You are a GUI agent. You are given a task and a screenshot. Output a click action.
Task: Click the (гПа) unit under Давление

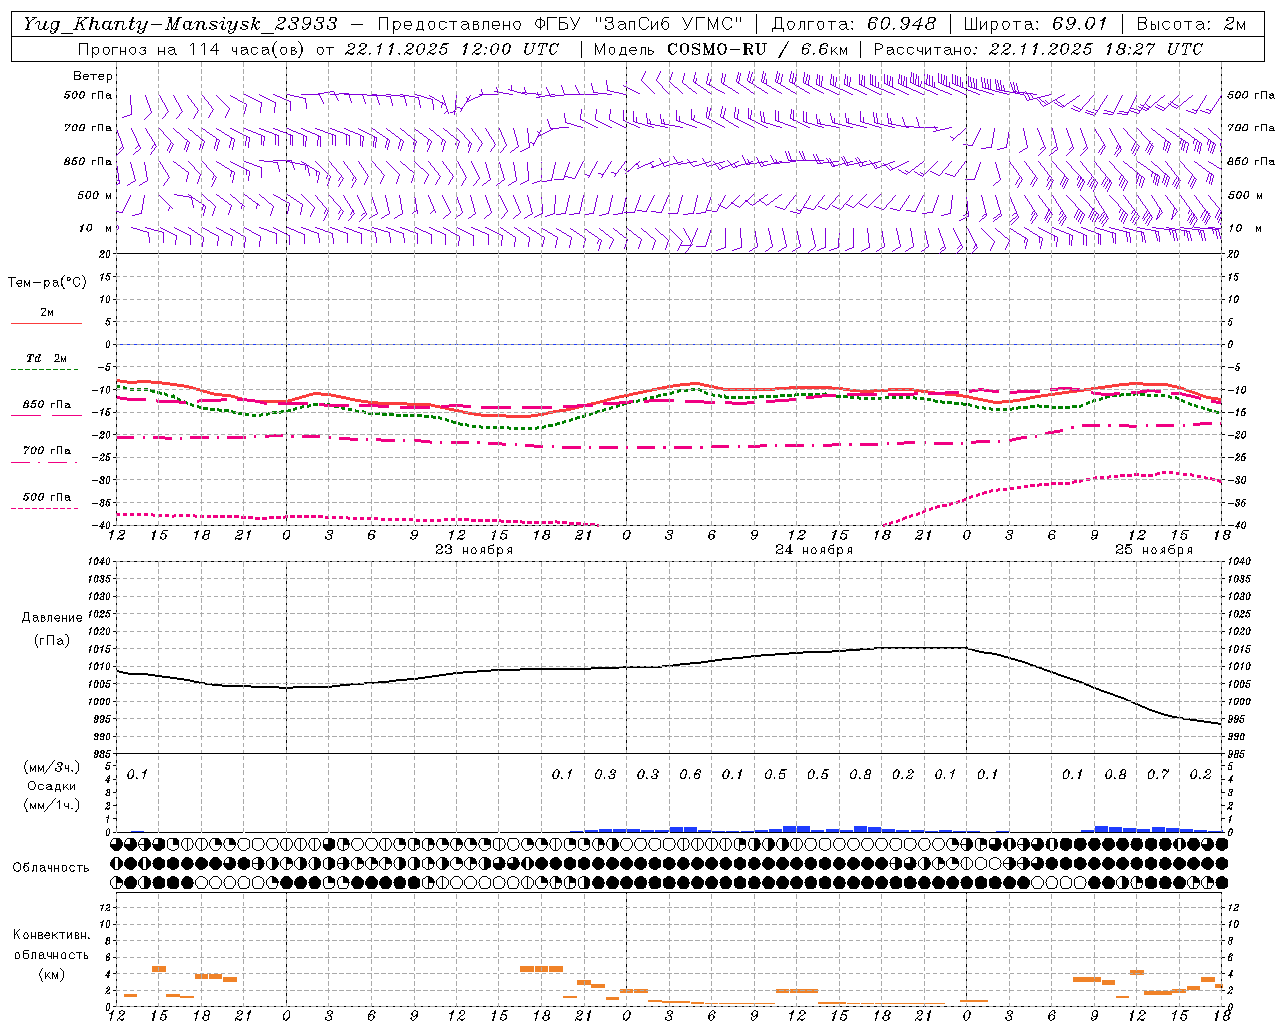(52, 641)
